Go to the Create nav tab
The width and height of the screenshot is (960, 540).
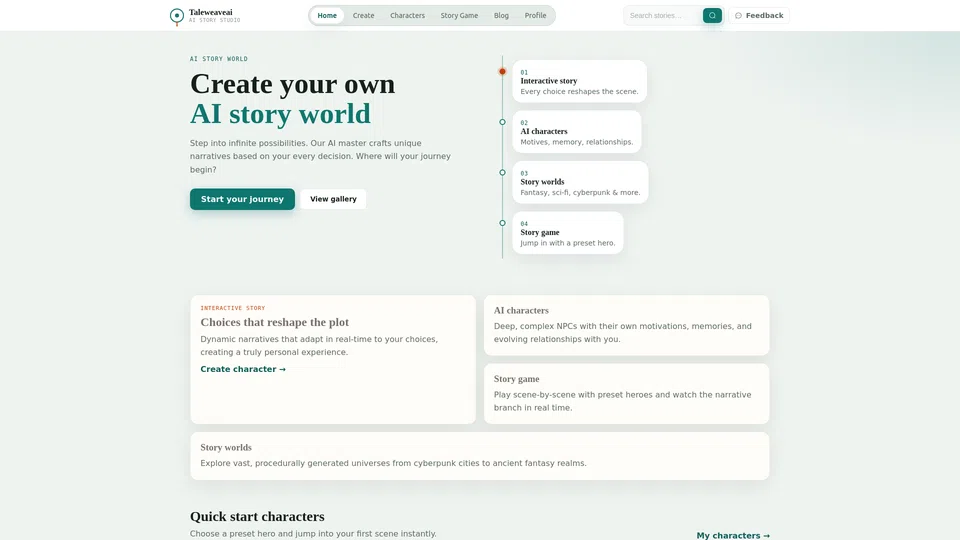tap(363, 15)
